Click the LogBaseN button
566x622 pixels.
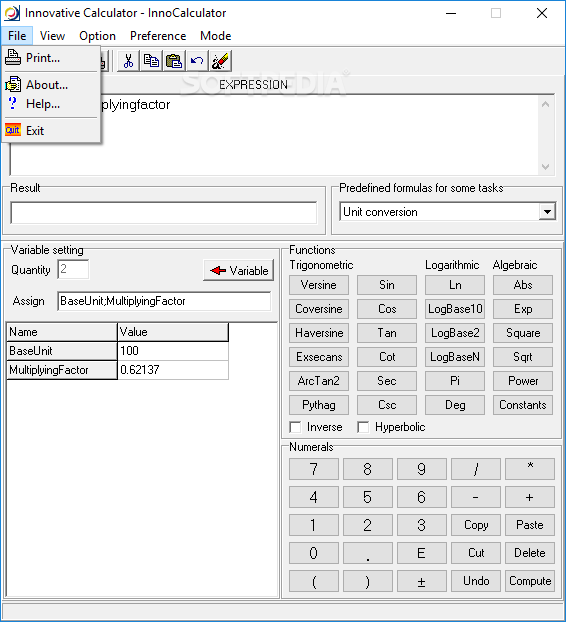point(455,357)
